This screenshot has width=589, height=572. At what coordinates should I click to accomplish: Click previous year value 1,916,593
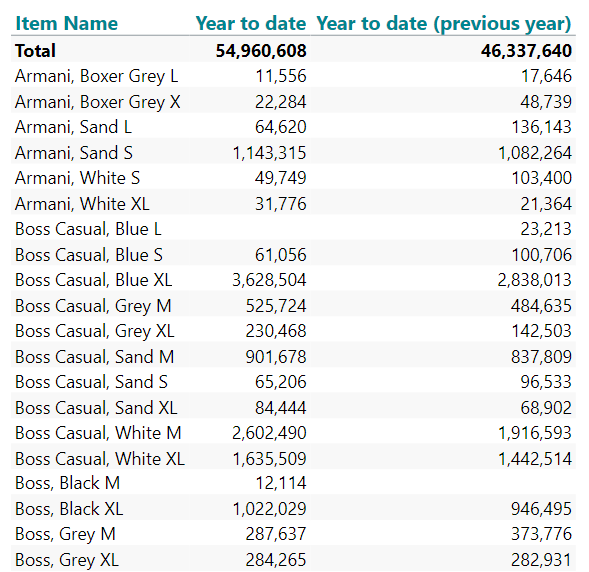535,433
